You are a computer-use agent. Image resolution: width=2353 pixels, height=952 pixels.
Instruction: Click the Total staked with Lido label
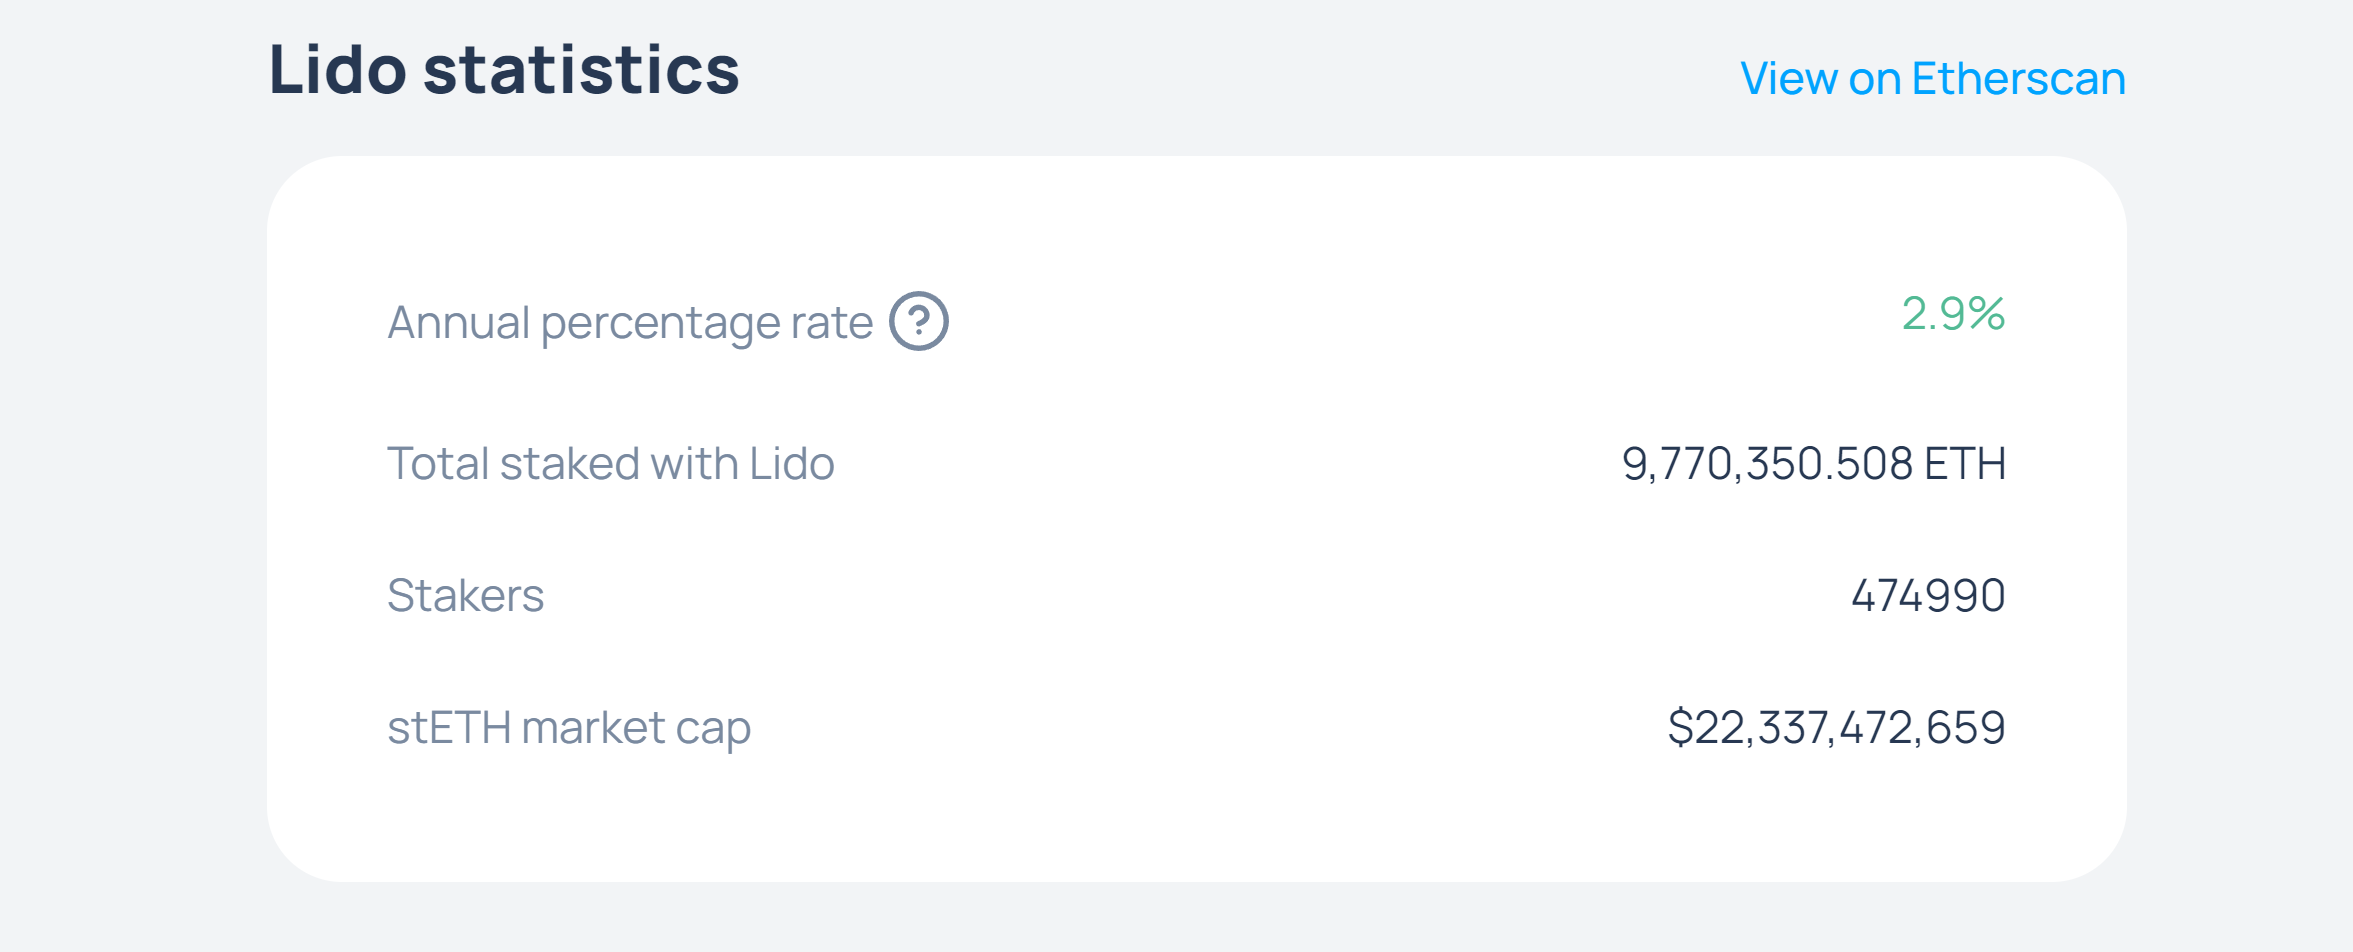[610, 463]
